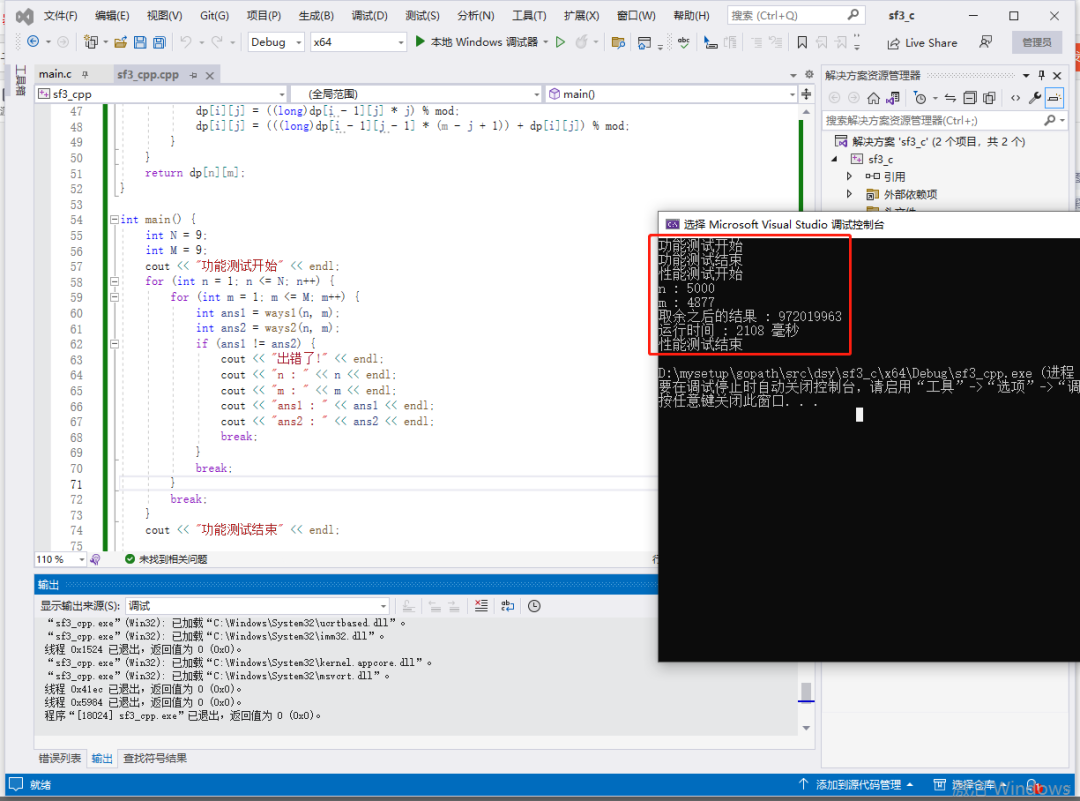Collapse the main() function fold marker
Image resolution: width=1080 pixels, height=801 pixels.
click(x=114, y=220)
